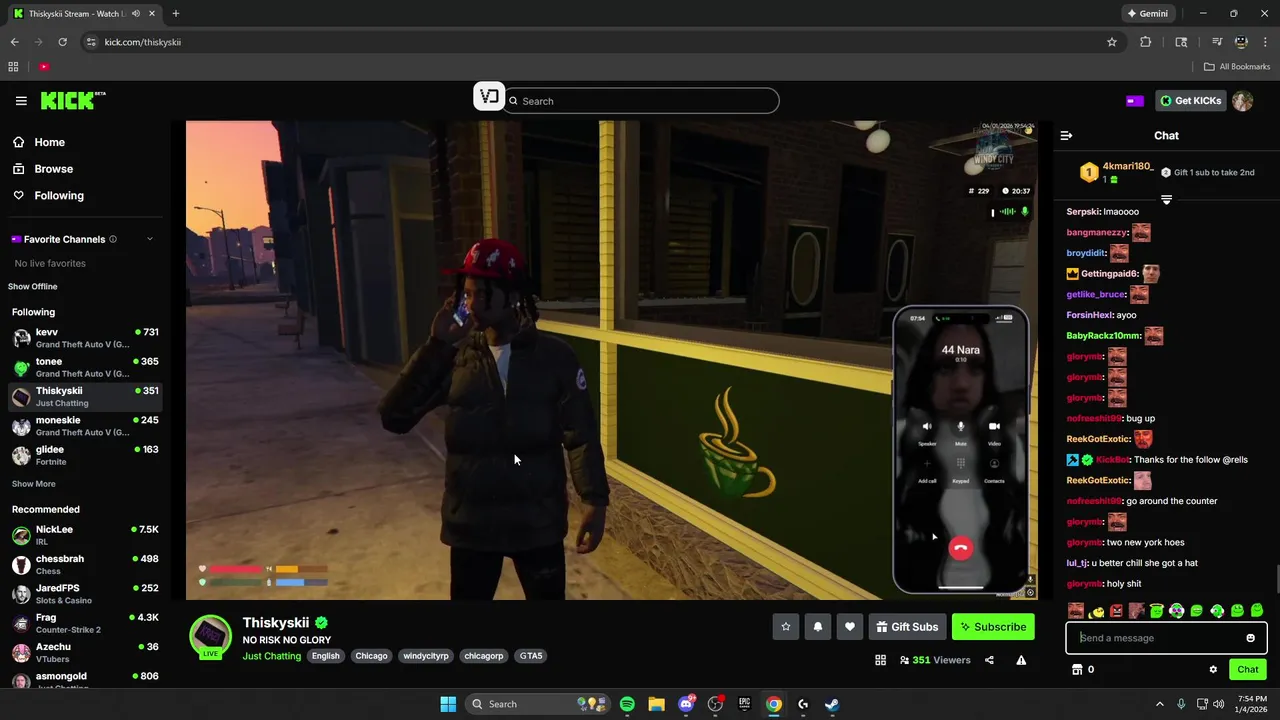Viewport: 1280px width, 720px height.
Task: Toggle the heart follow button
Action: [850, 627]
